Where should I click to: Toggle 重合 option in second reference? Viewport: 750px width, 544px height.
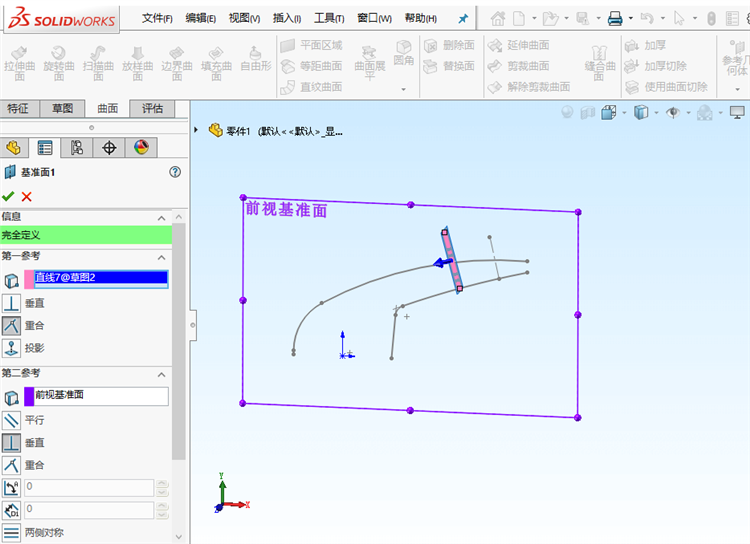pyautogui.click(x=11, y=465)
